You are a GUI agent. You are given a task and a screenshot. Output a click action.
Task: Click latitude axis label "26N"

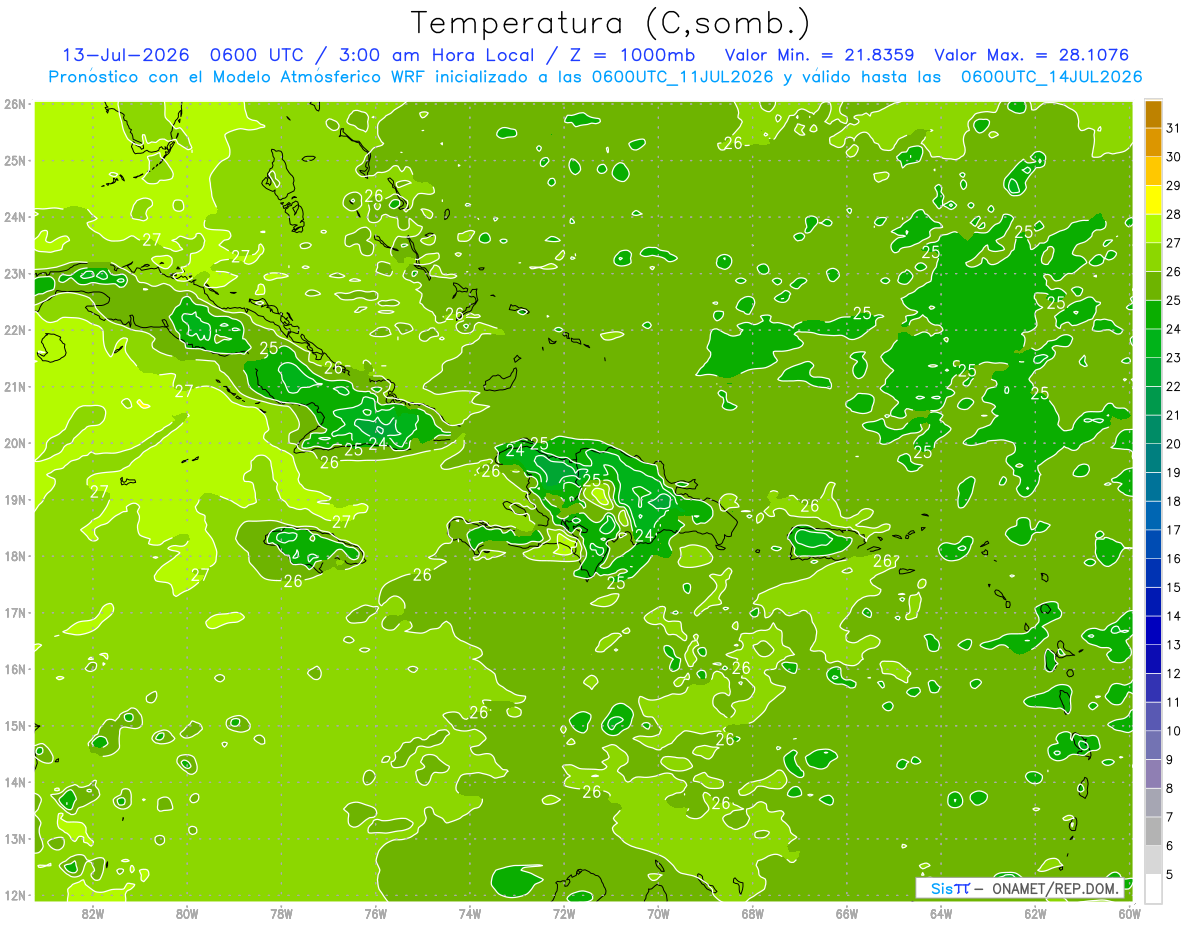click(x=14, y=104)
